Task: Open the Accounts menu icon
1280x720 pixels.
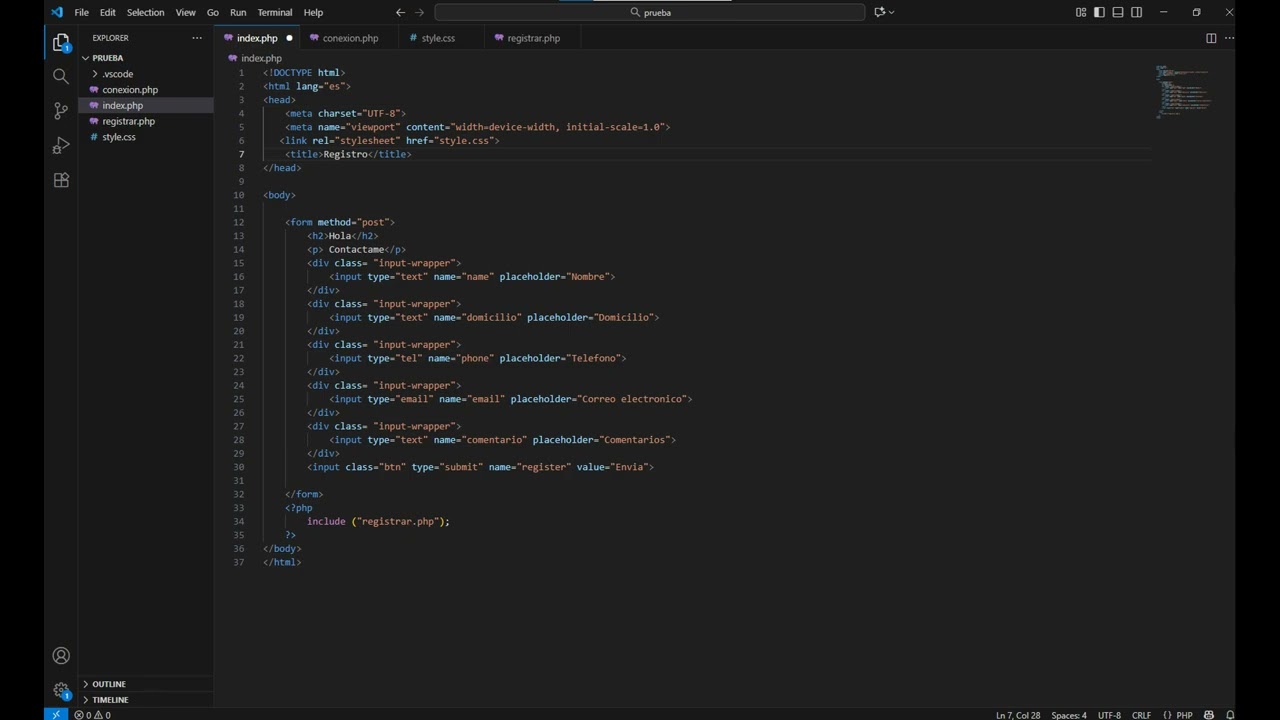Action: click(61, 656)
